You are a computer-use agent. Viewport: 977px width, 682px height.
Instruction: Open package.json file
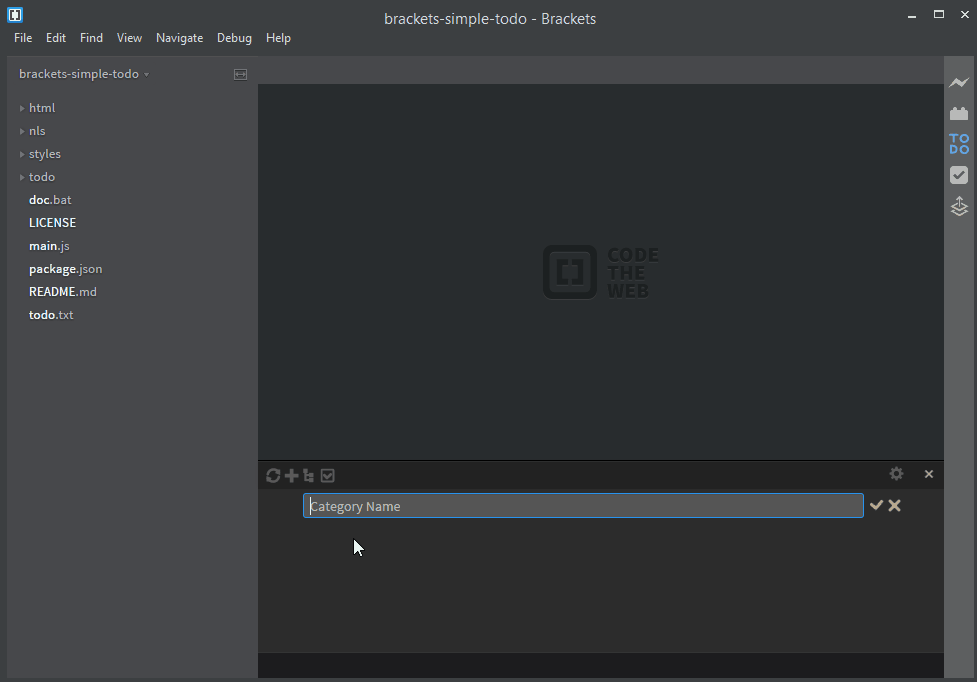click(65, 269)
